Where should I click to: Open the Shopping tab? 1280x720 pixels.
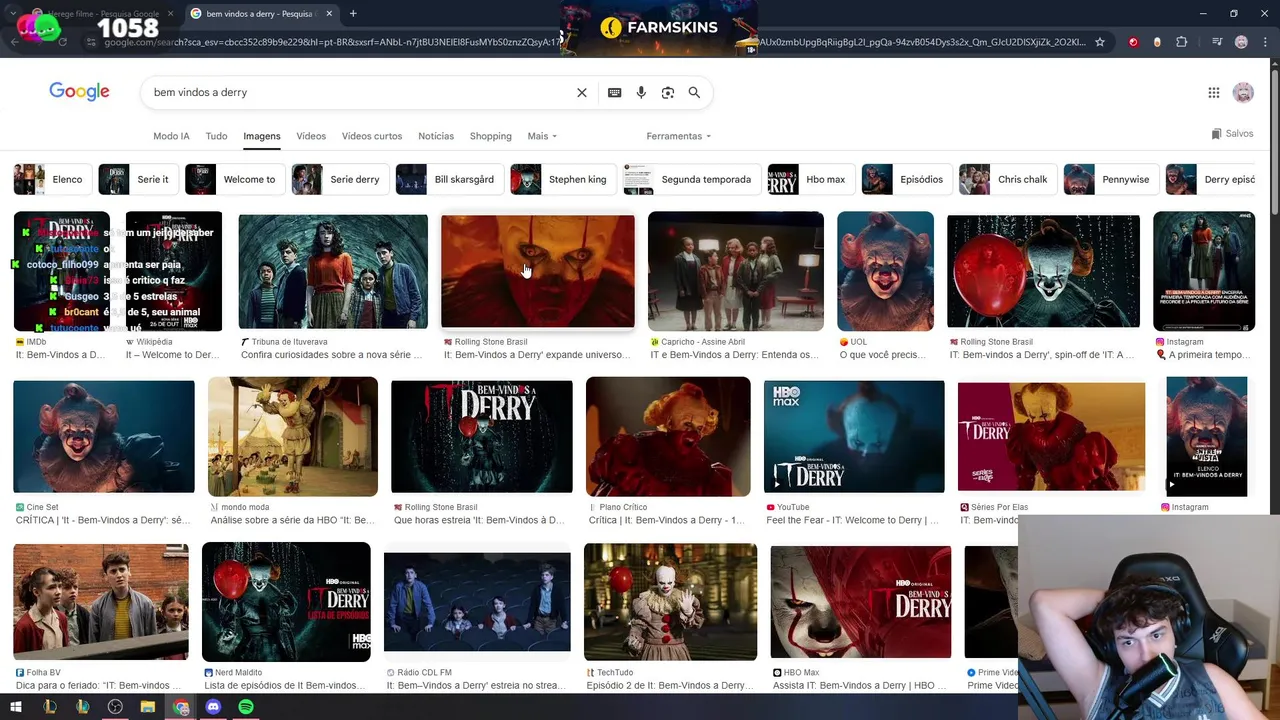(x=490, y=136)
